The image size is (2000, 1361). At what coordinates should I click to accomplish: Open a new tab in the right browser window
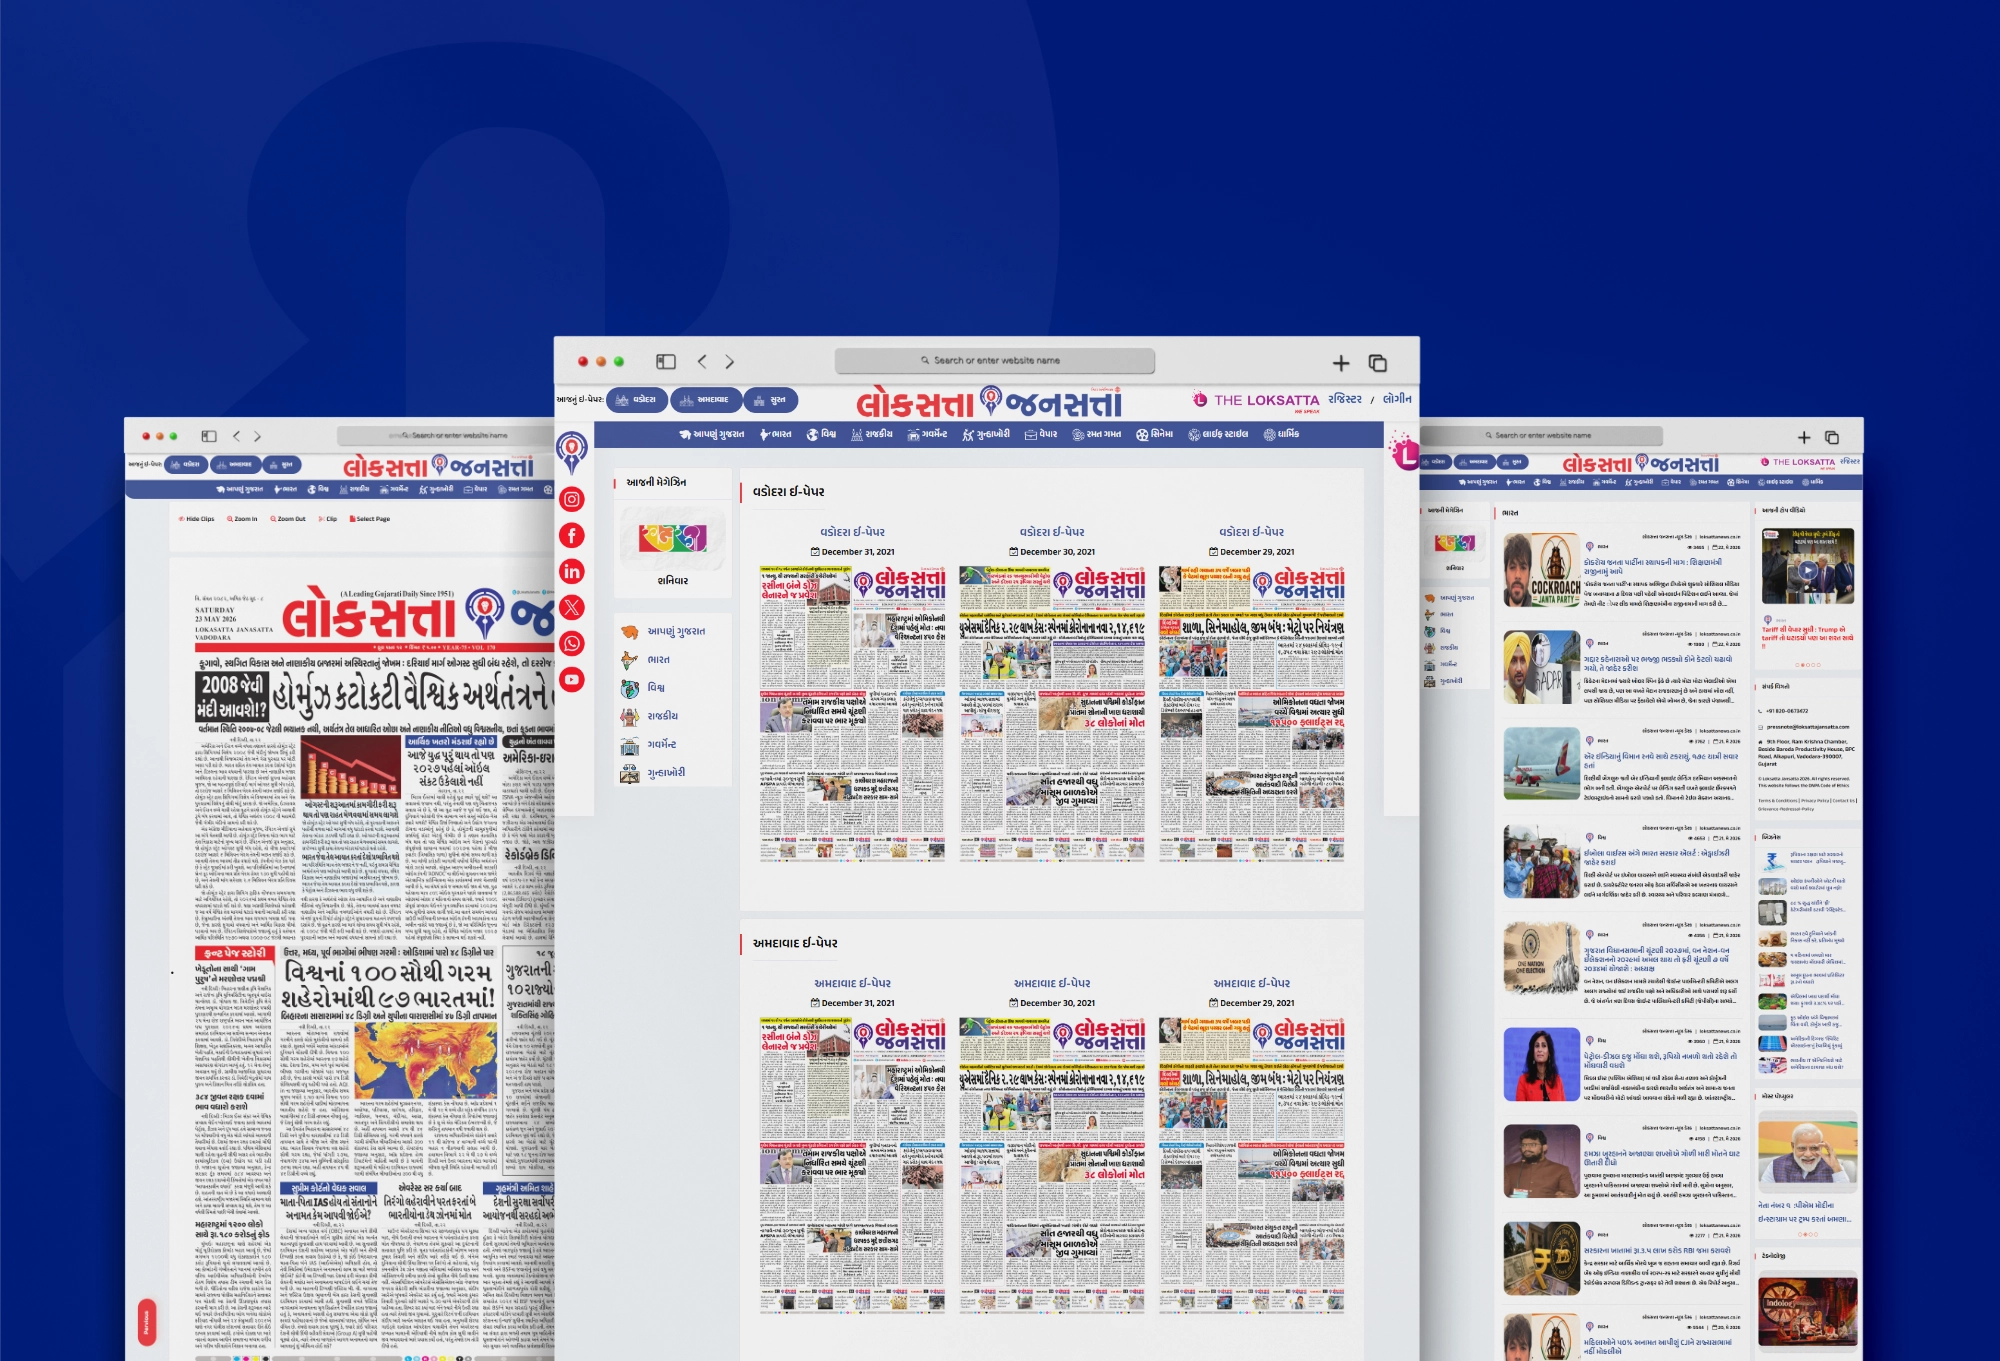[x=1804, y=437]
